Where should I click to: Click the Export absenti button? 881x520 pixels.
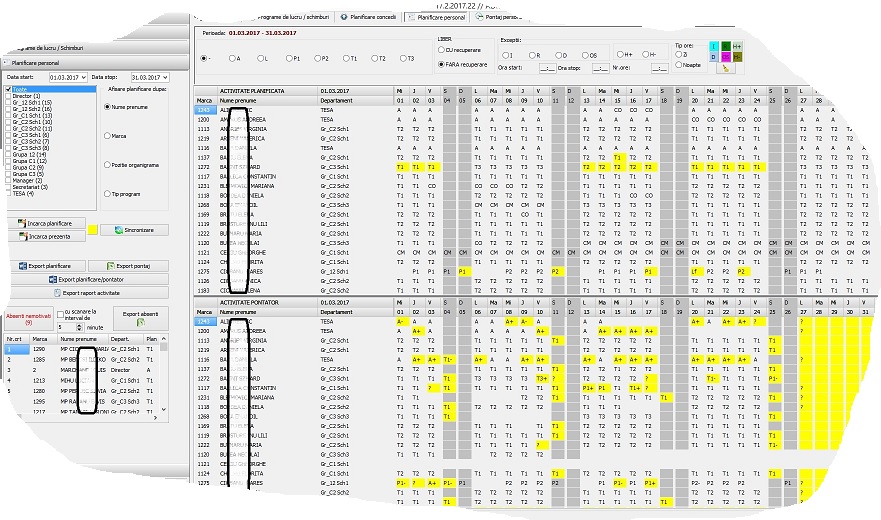[140, 319]
